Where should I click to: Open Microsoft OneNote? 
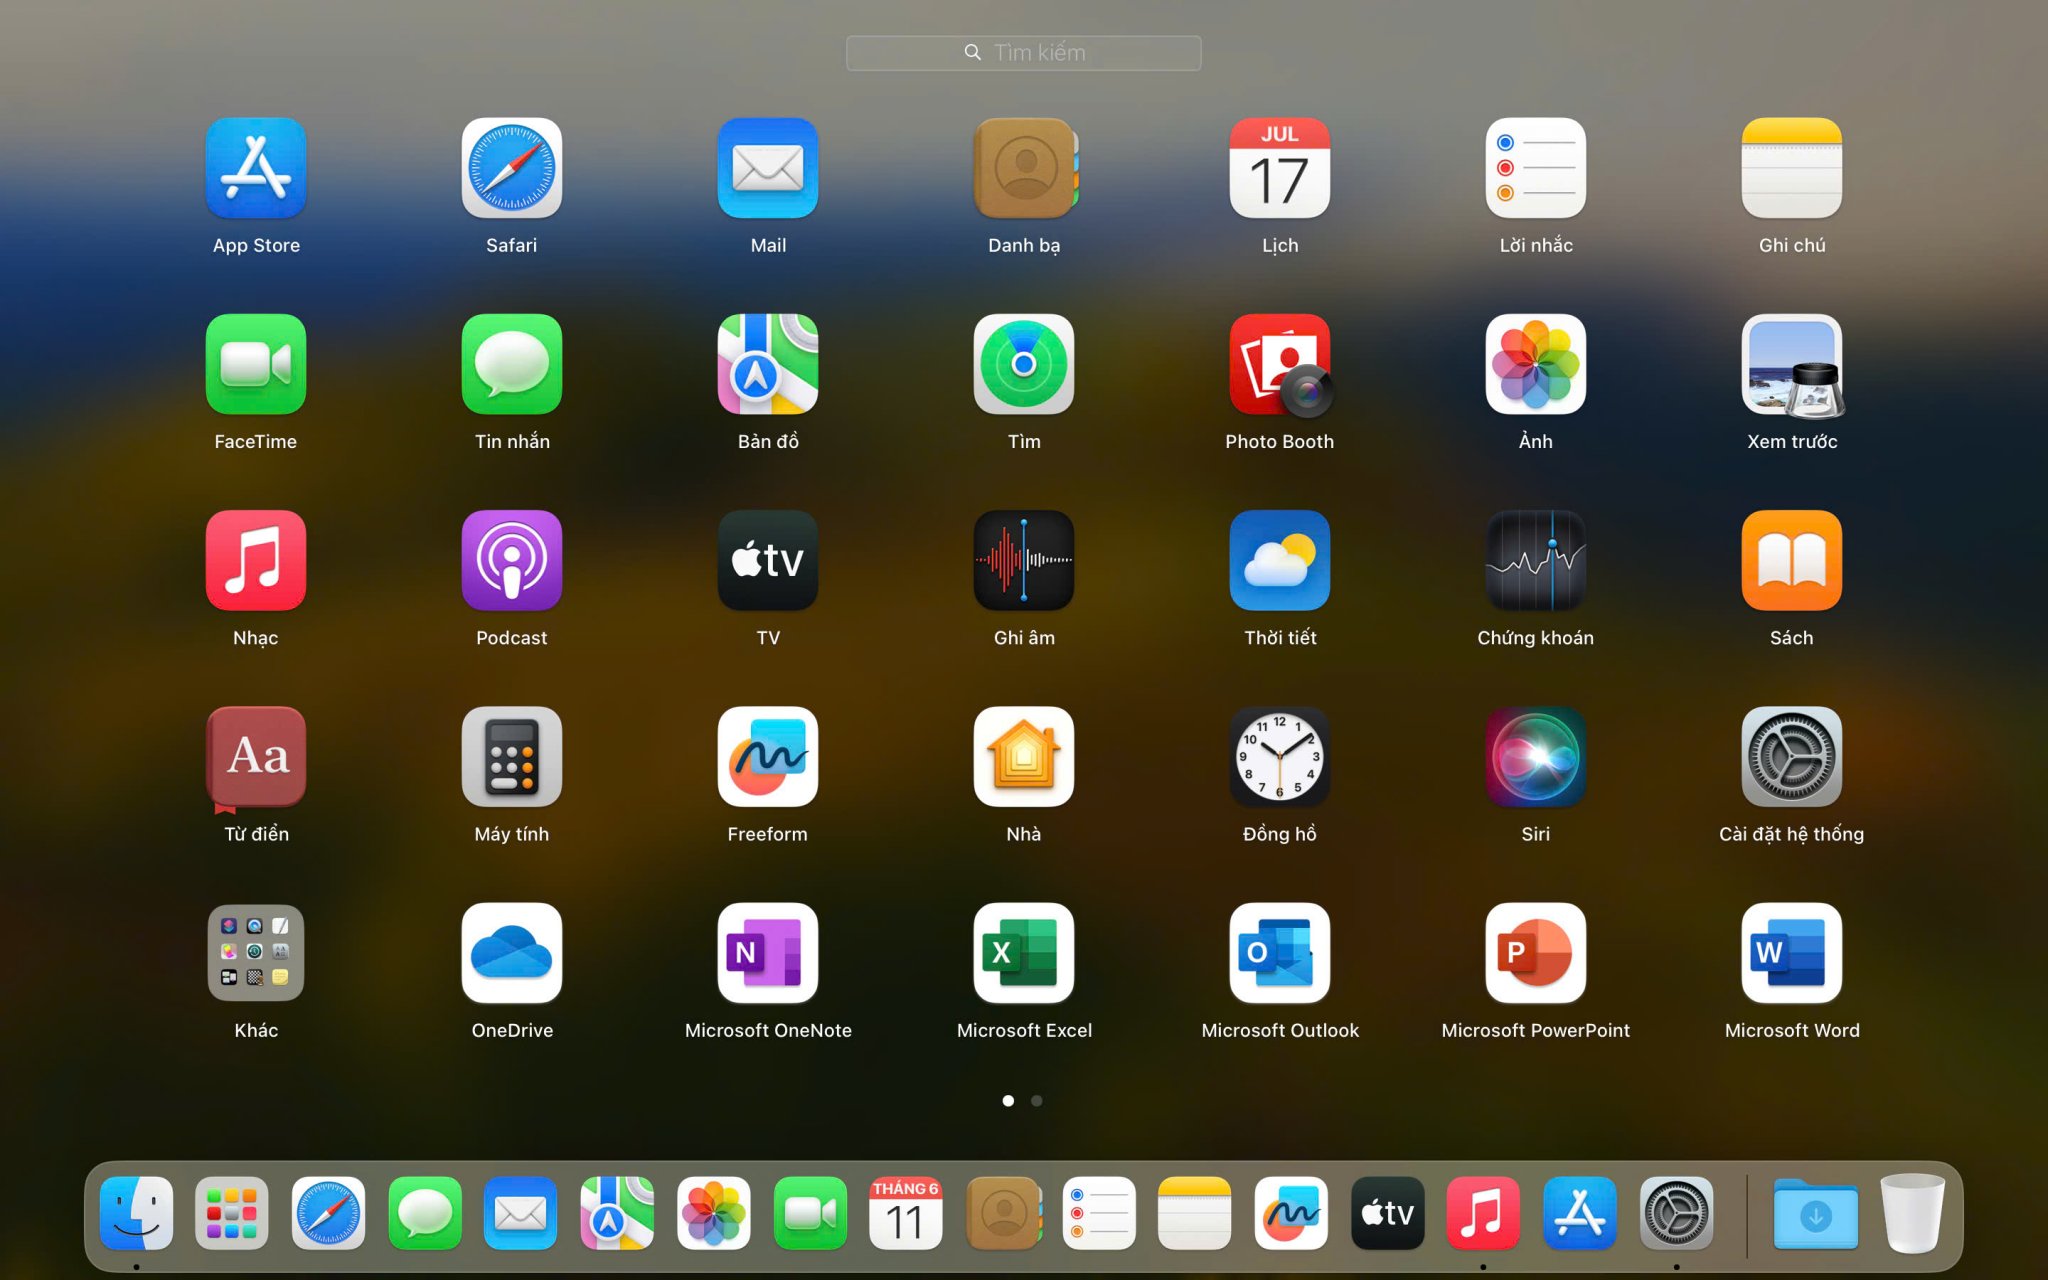pyautogui.click(x=768, y=953)
